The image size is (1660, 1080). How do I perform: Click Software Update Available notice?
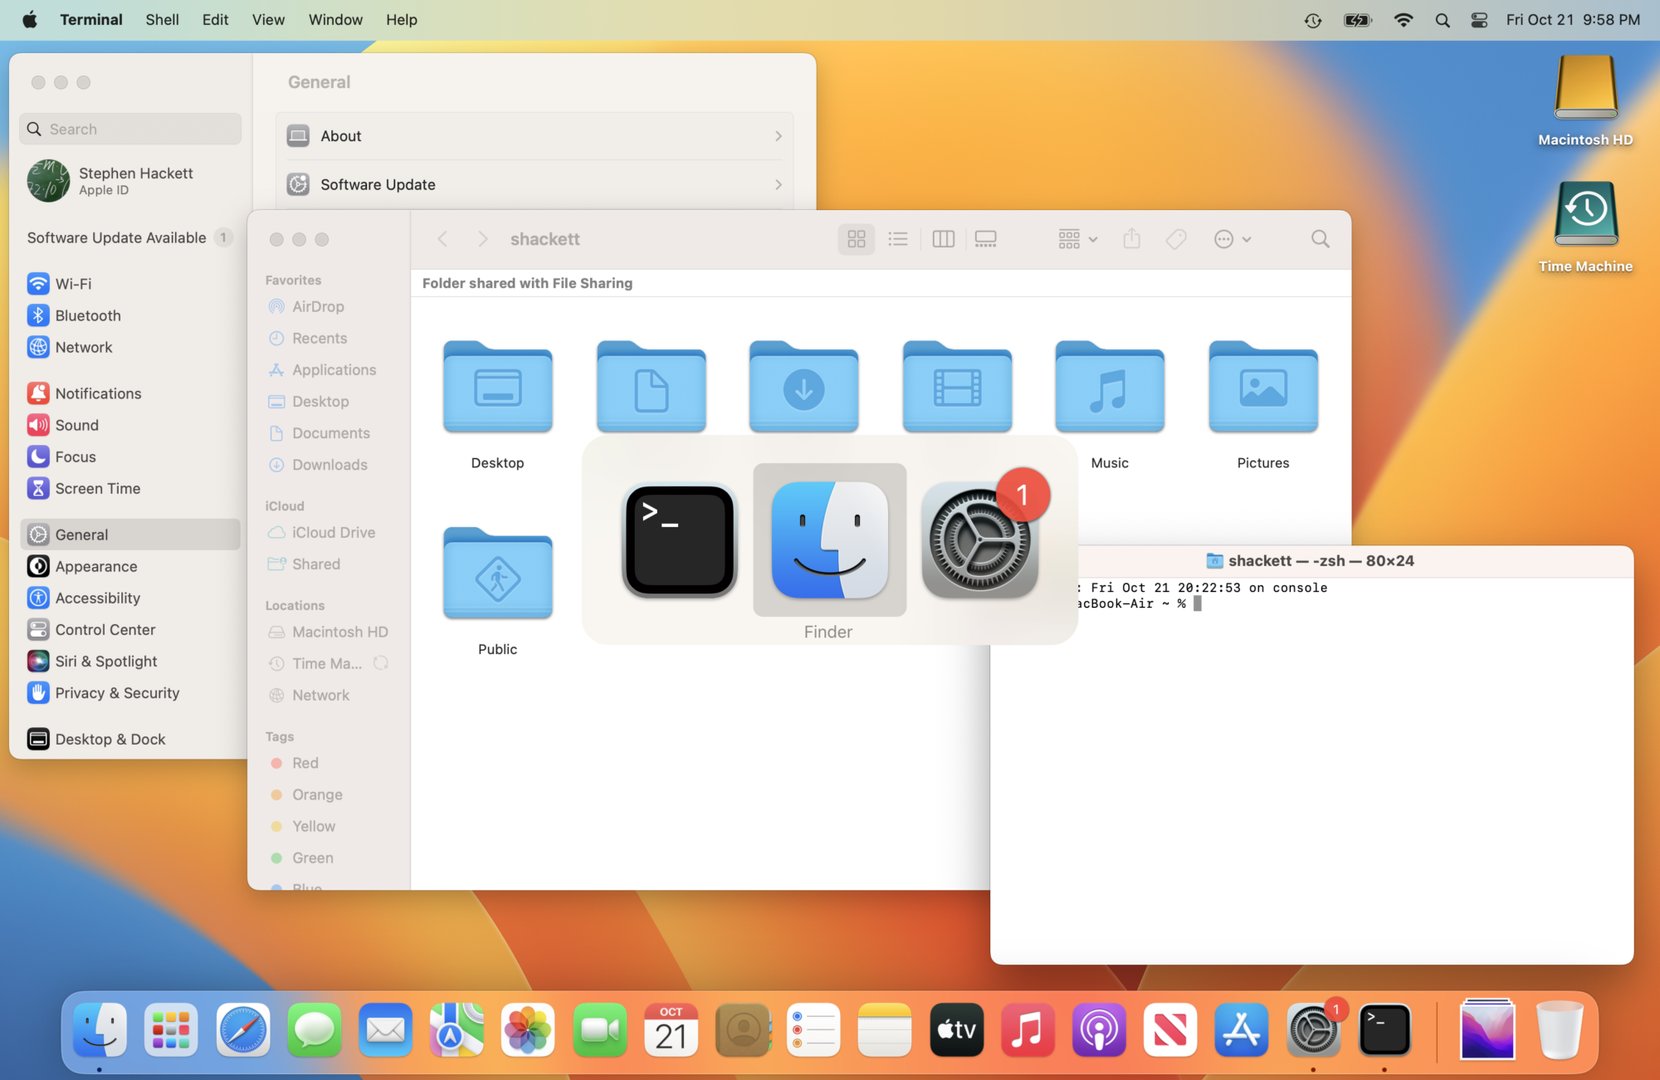click(130, 238)
